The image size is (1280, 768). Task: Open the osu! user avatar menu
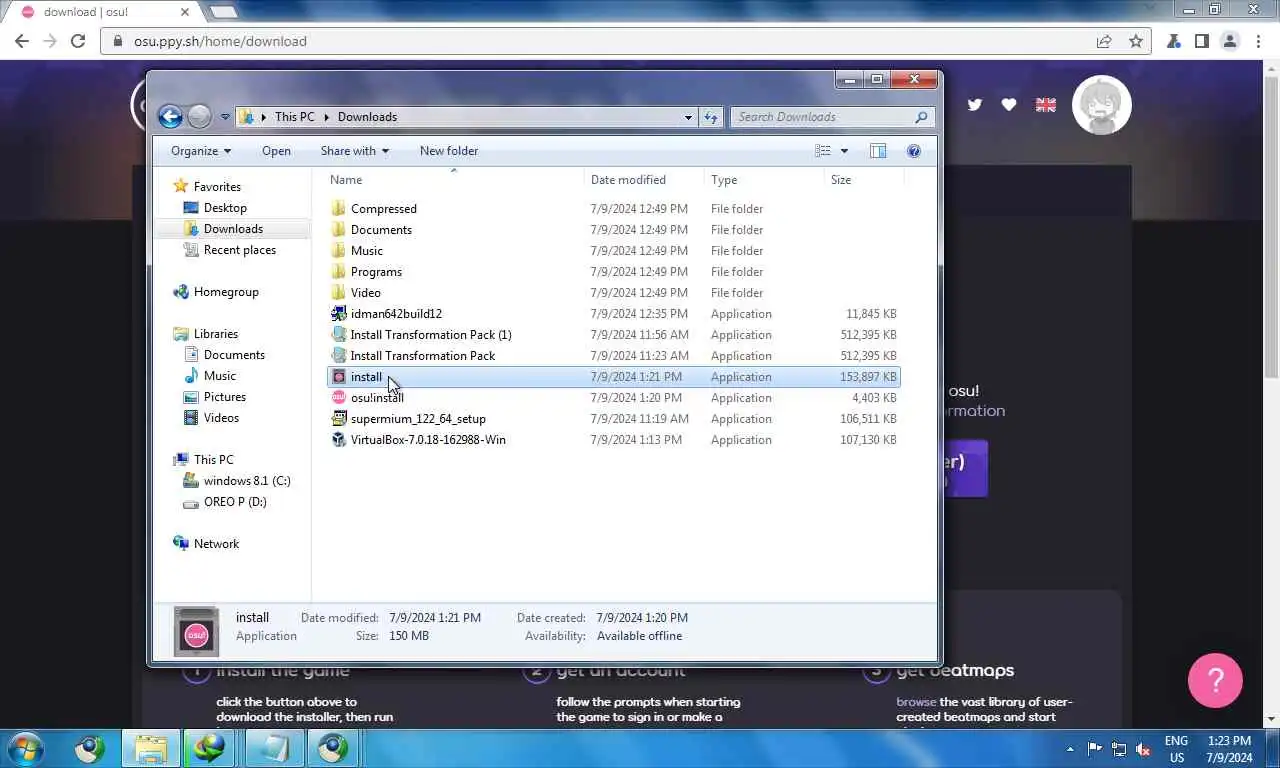(x=1102, y=105)
